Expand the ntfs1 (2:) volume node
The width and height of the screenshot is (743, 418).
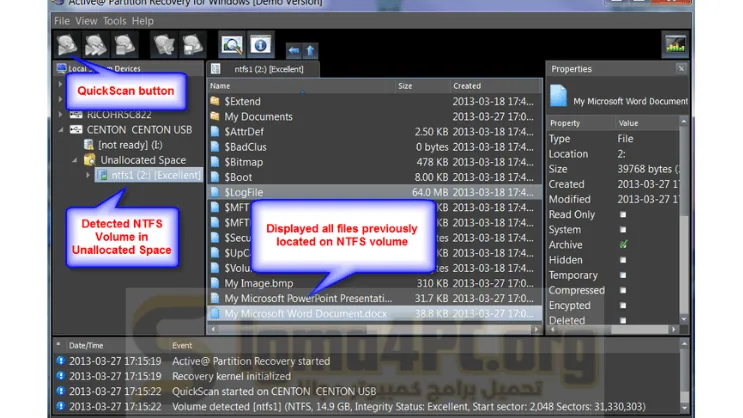pyautogui.click(x=88, y=175)
